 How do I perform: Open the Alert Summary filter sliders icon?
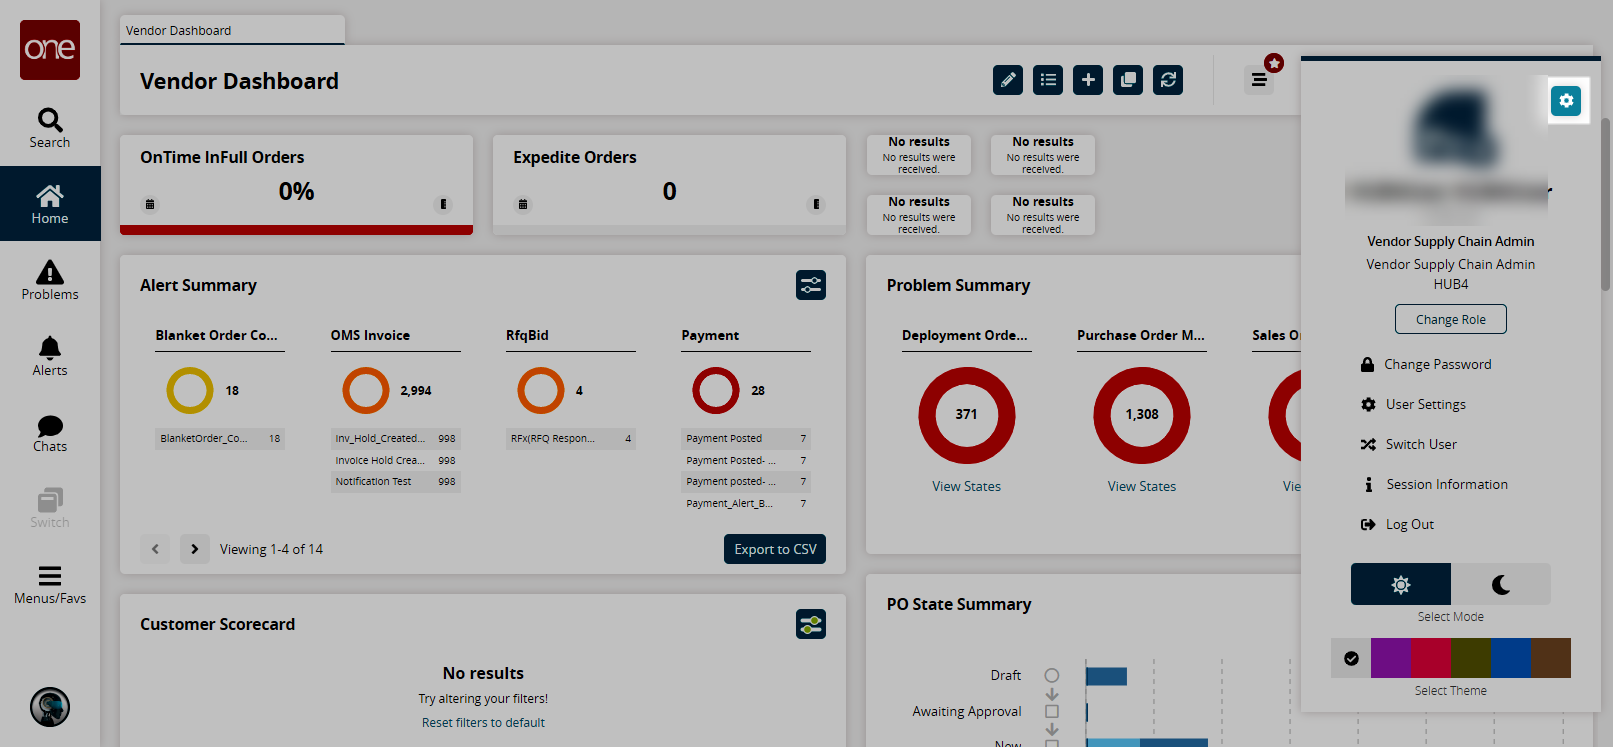tap(811, 285)
